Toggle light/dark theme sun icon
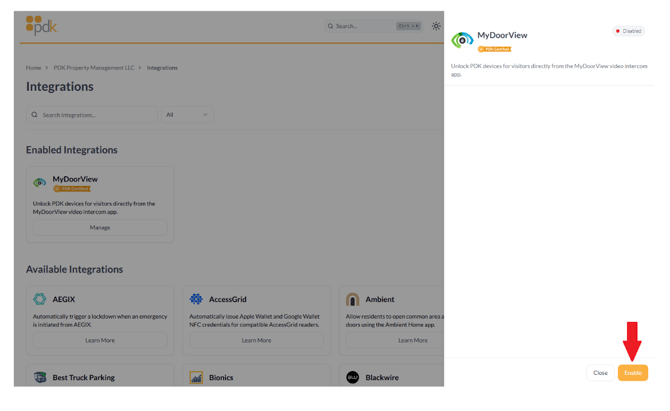 pos(436,26)
